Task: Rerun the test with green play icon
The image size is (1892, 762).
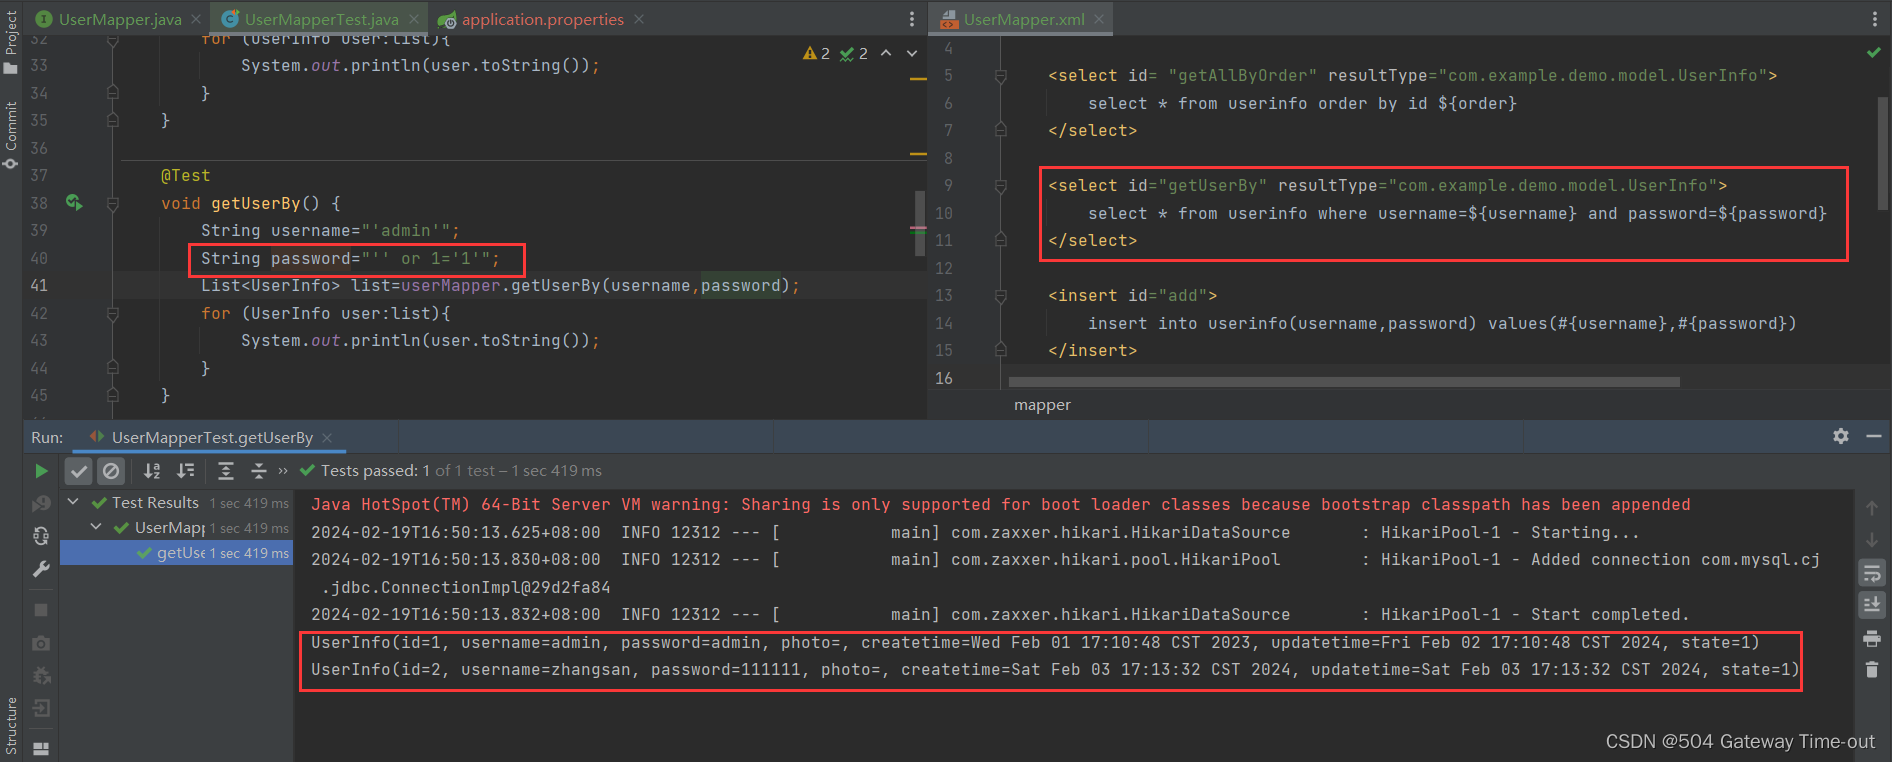Action: coord(41,470)
